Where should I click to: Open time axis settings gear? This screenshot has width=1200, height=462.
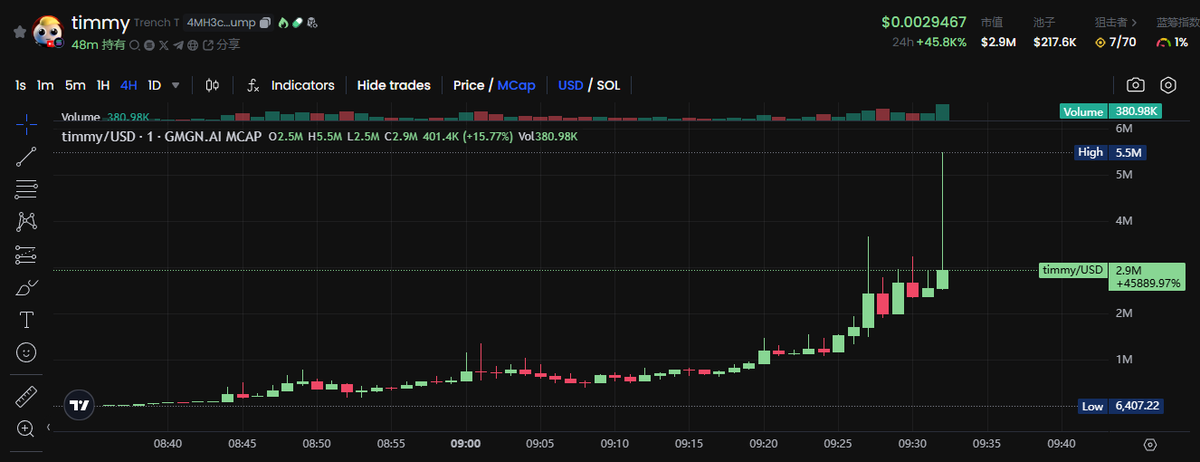1150,444
